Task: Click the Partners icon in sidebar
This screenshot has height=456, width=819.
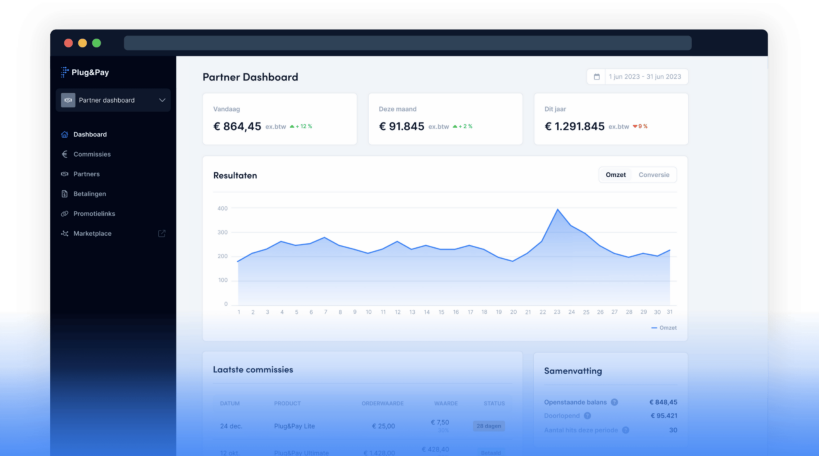Action: [x=65, y=174]
